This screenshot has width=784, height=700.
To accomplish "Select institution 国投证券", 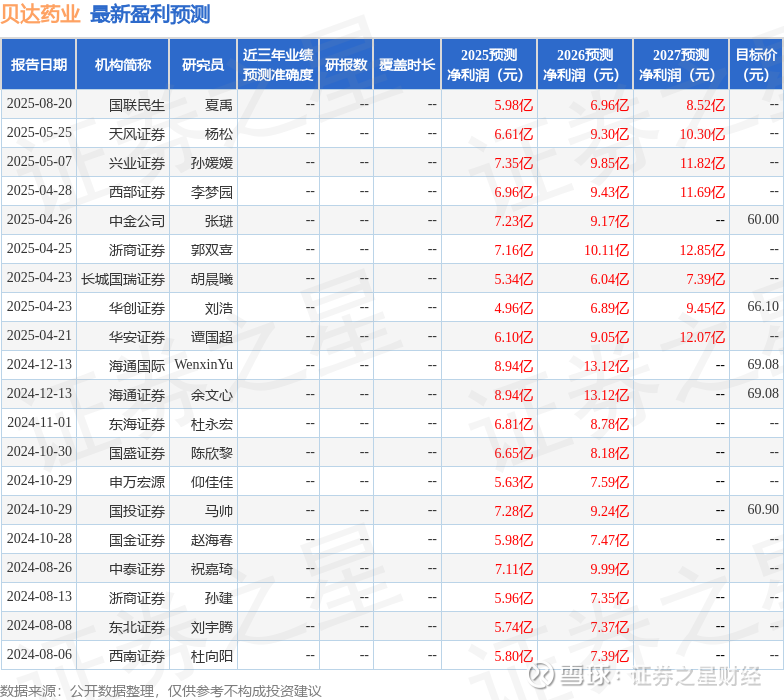I will 137,511.
